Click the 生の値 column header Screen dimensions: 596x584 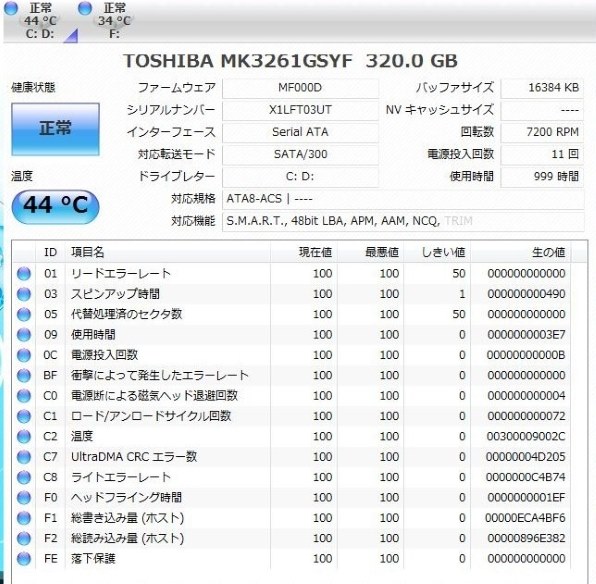tap(520, 252)
